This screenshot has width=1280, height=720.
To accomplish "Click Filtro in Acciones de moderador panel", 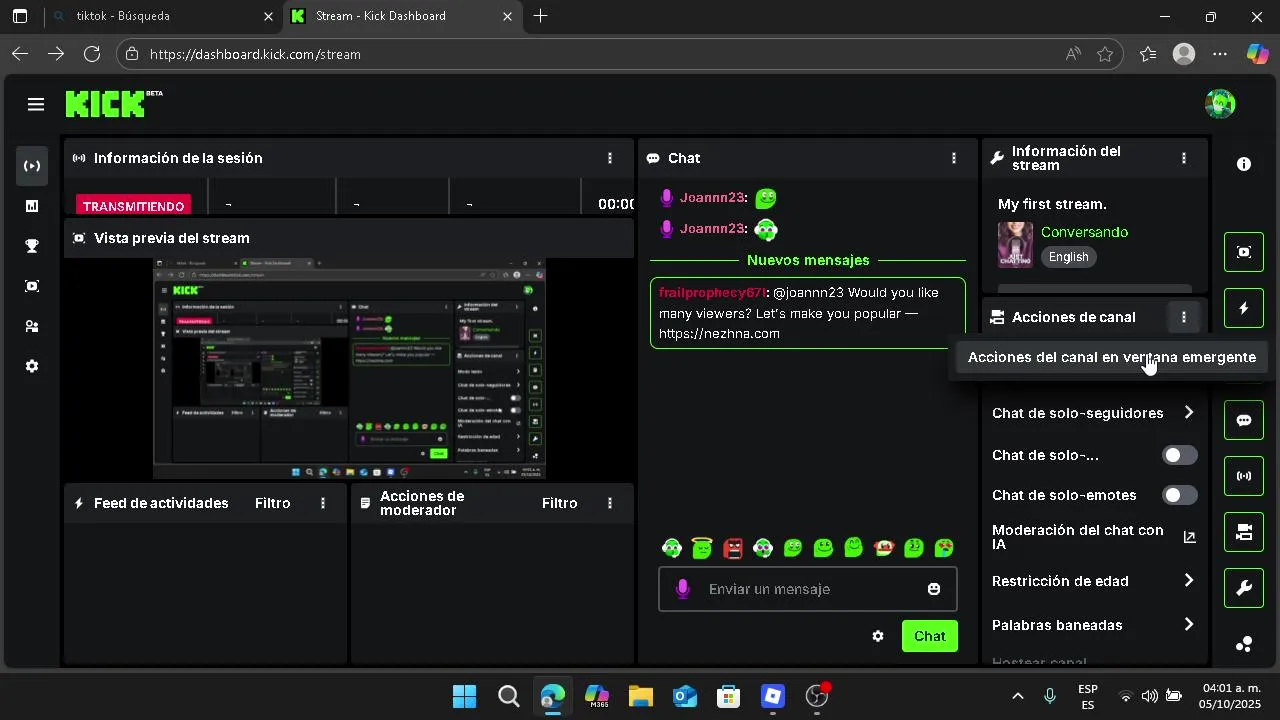I will coord(559,503).
